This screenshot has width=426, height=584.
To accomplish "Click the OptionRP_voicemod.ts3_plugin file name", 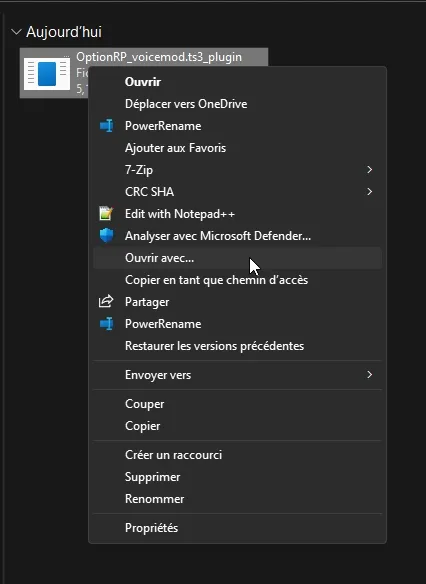I will (159, 57).
